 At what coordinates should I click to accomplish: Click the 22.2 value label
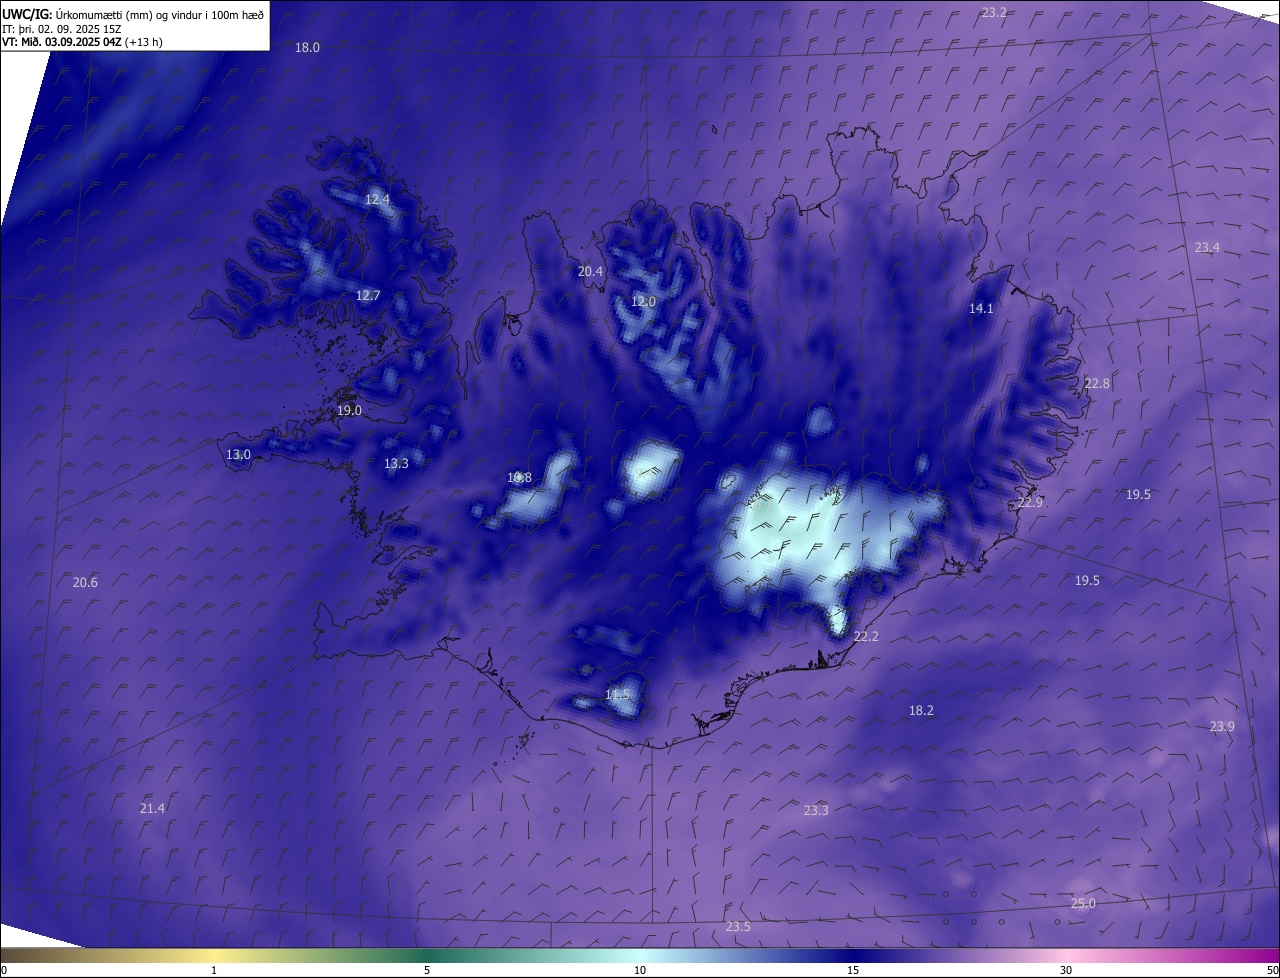(x=866, y=636)
